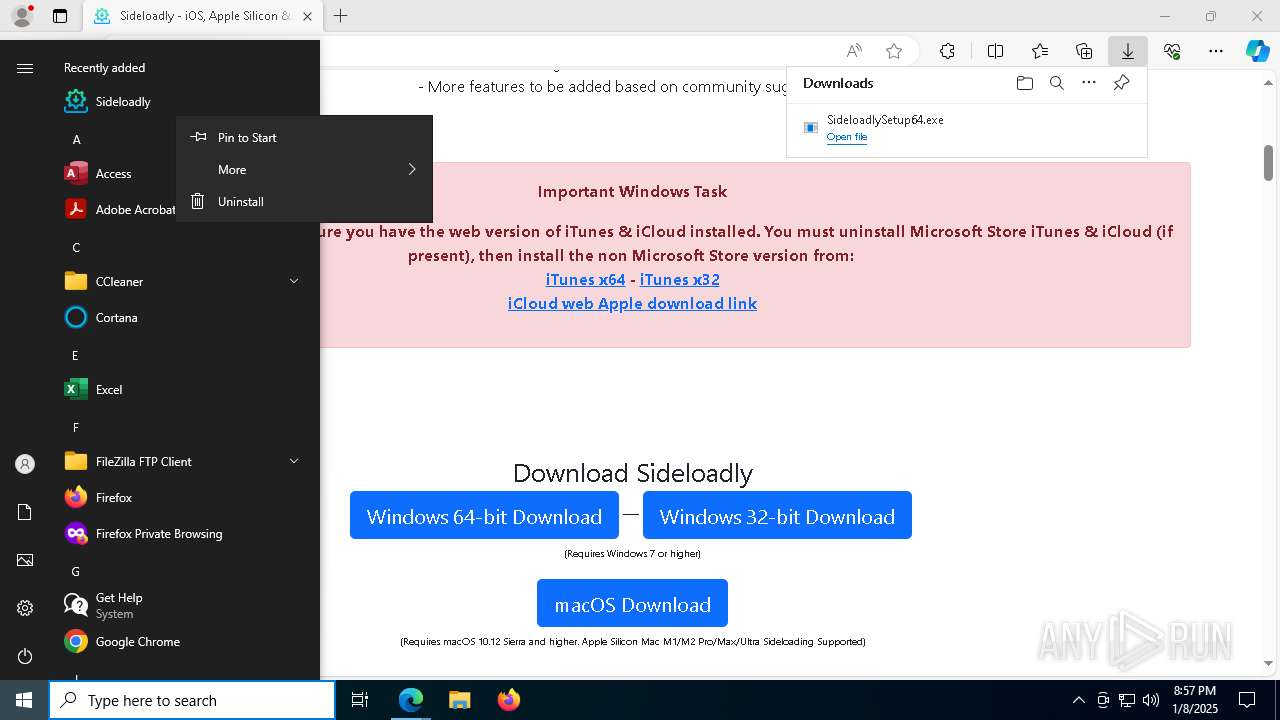1280x720 pixels.
Task: Pin the Downloads panel
Action: [1121, 83]
